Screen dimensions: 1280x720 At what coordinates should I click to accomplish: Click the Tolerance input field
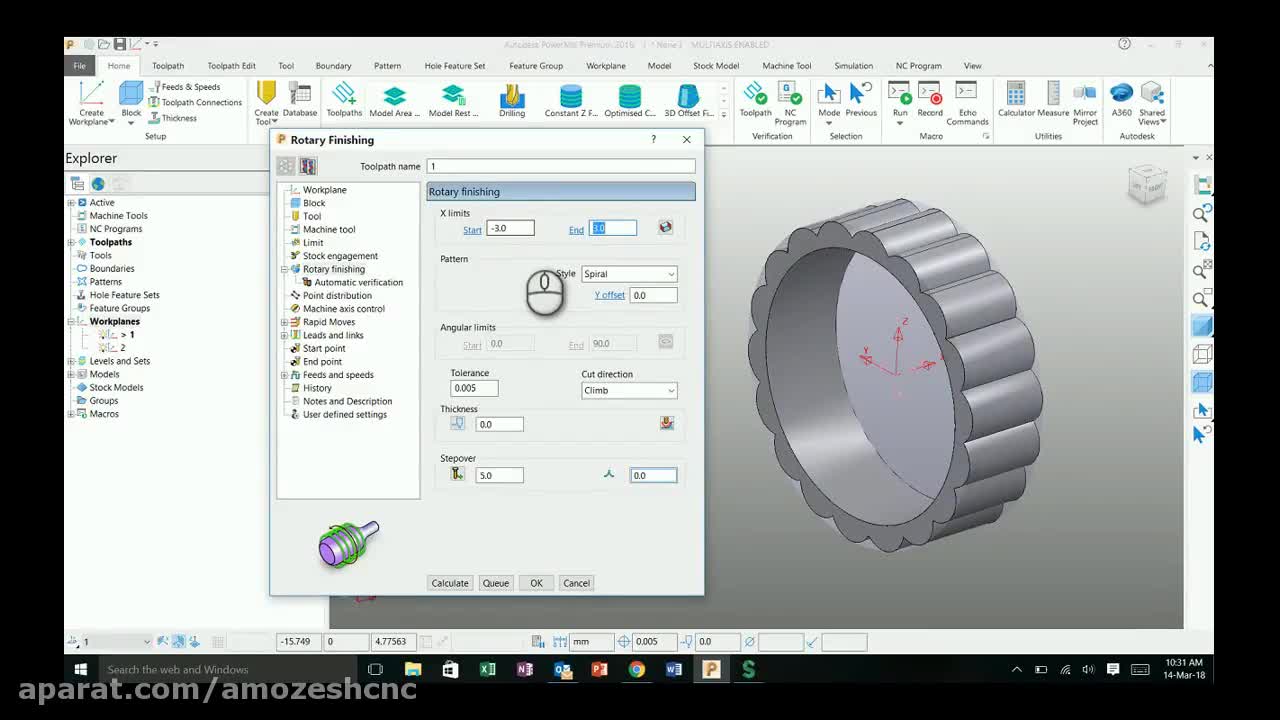[474, 388]
